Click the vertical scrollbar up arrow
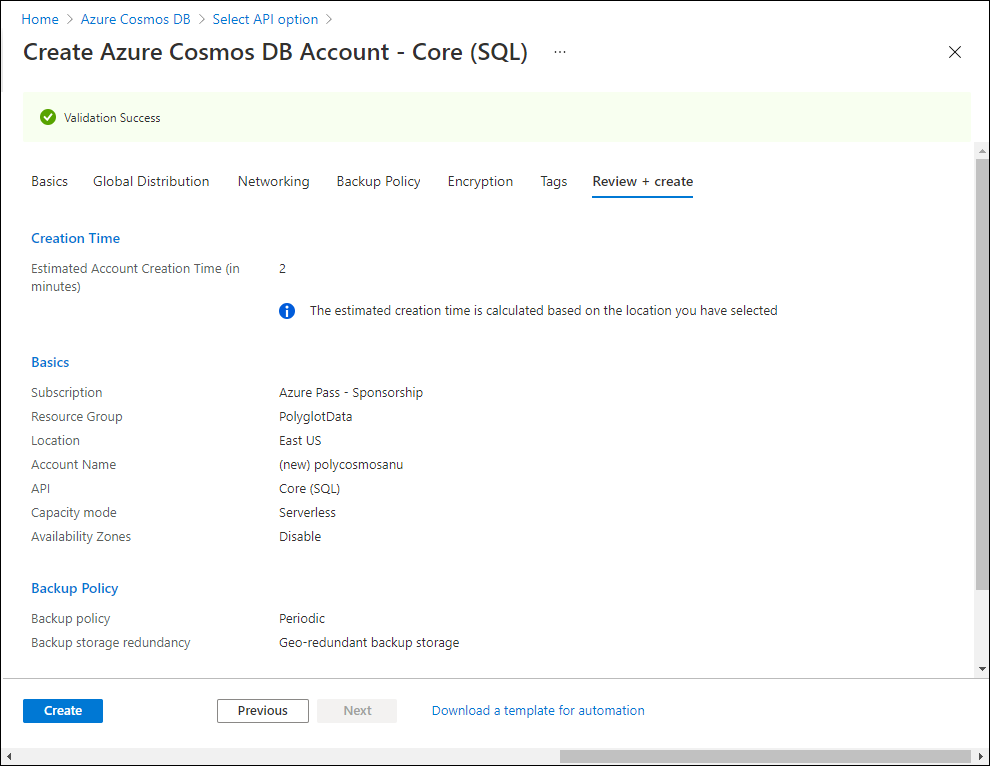The width and height of the screenshot is (990, 766). point(982,152)
